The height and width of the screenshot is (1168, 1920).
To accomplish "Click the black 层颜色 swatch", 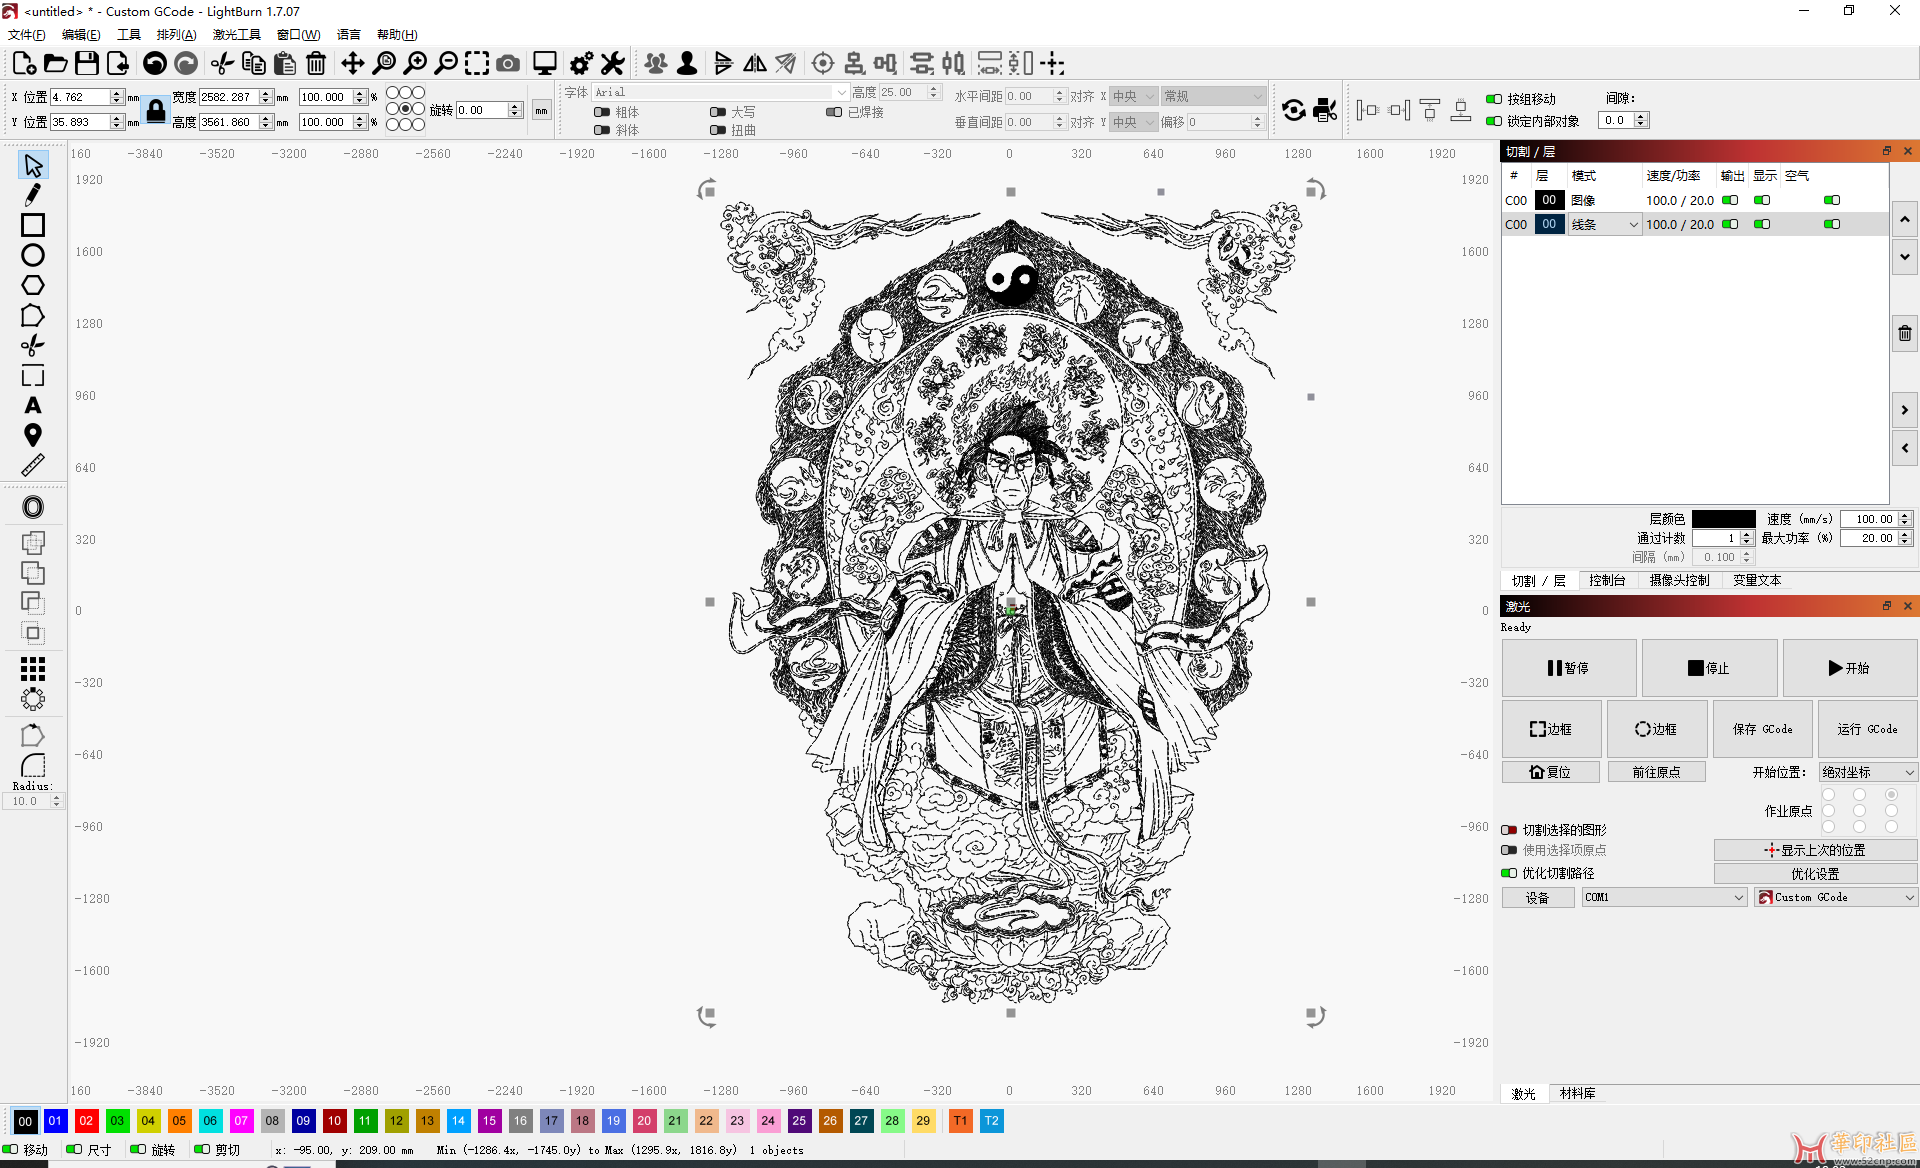I will tap(1724, 519).
